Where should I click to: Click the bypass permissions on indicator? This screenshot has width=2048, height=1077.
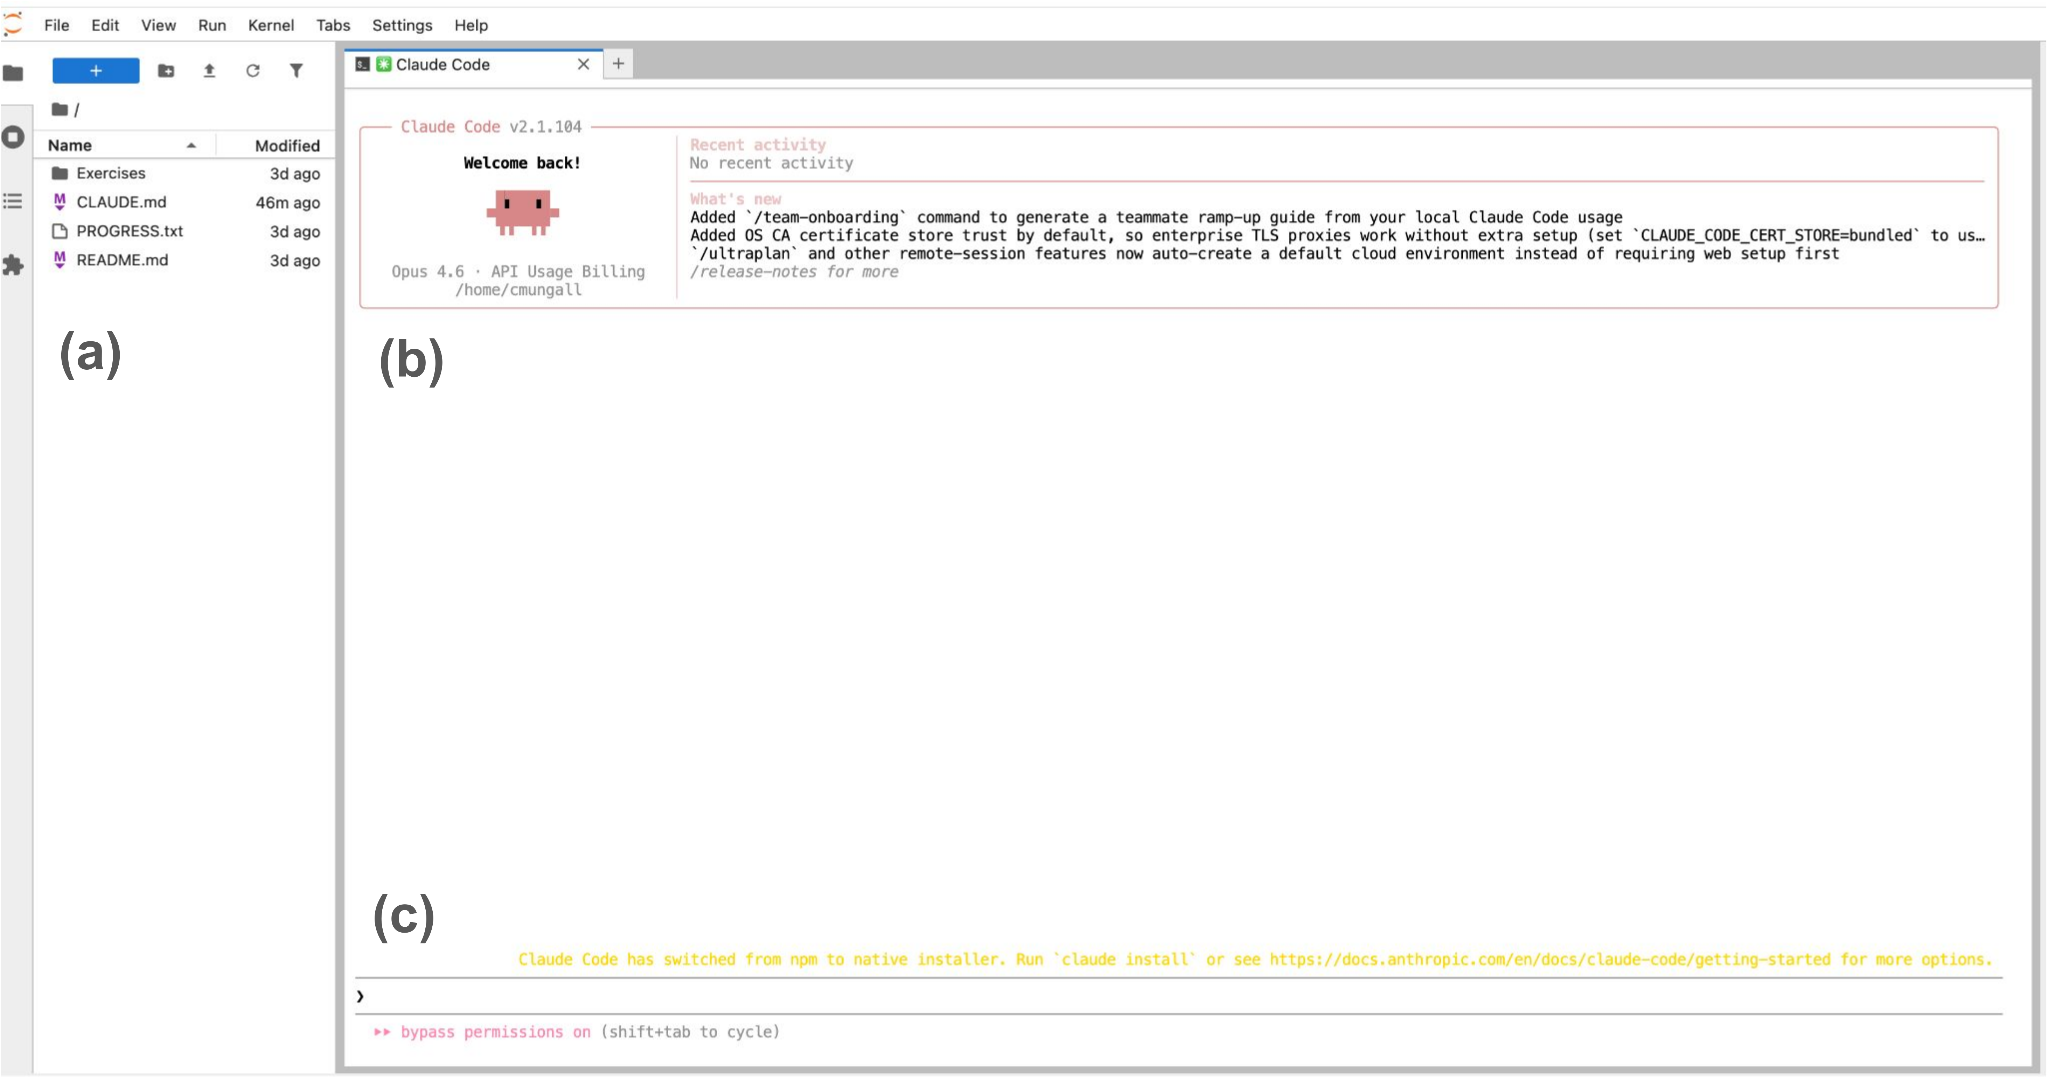(x=495, y=1032)
